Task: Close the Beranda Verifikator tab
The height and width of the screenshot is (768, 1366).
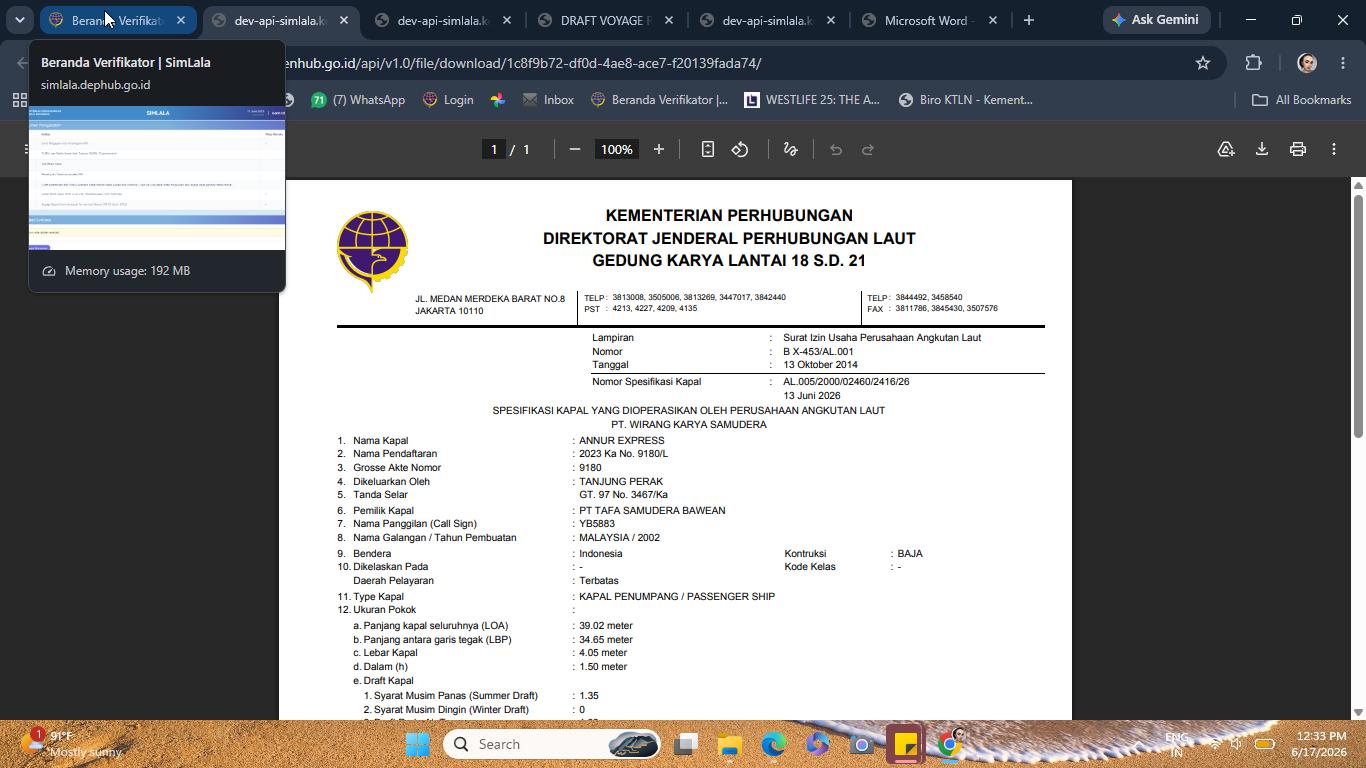Action: (180, 20)
